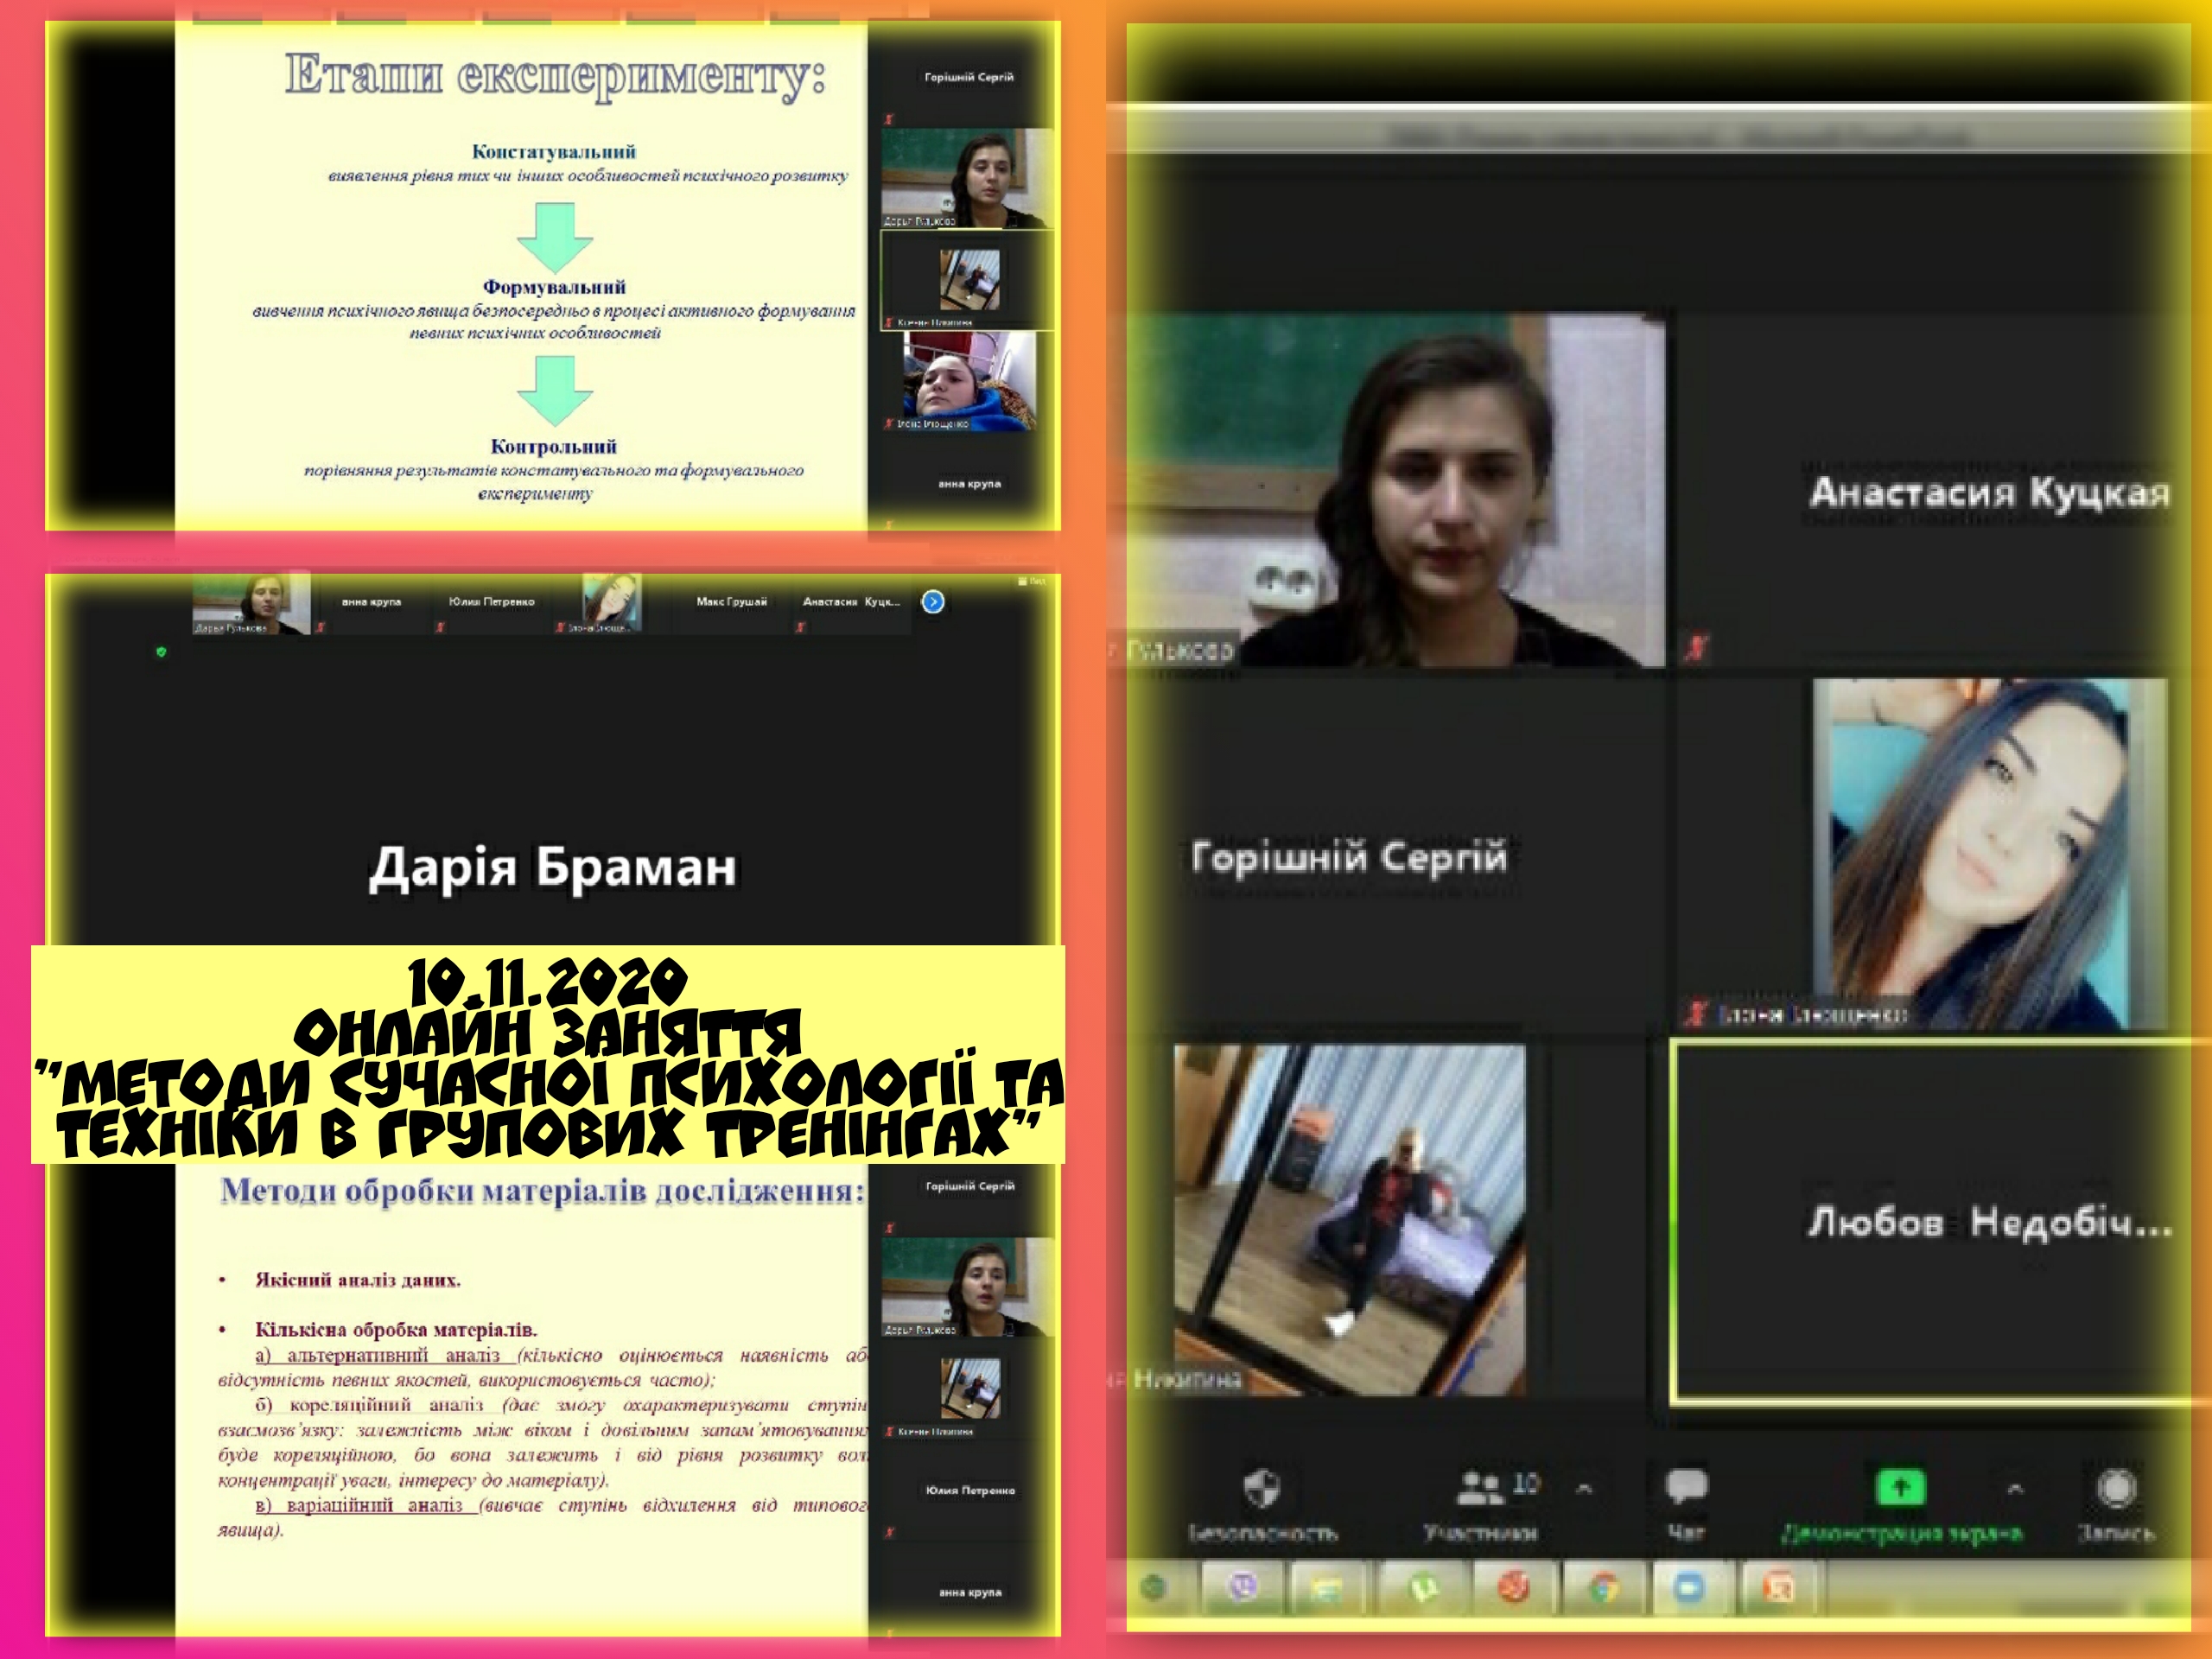
Task: Show next participants with the blue arrow
Action: click(x=933, y=602)
